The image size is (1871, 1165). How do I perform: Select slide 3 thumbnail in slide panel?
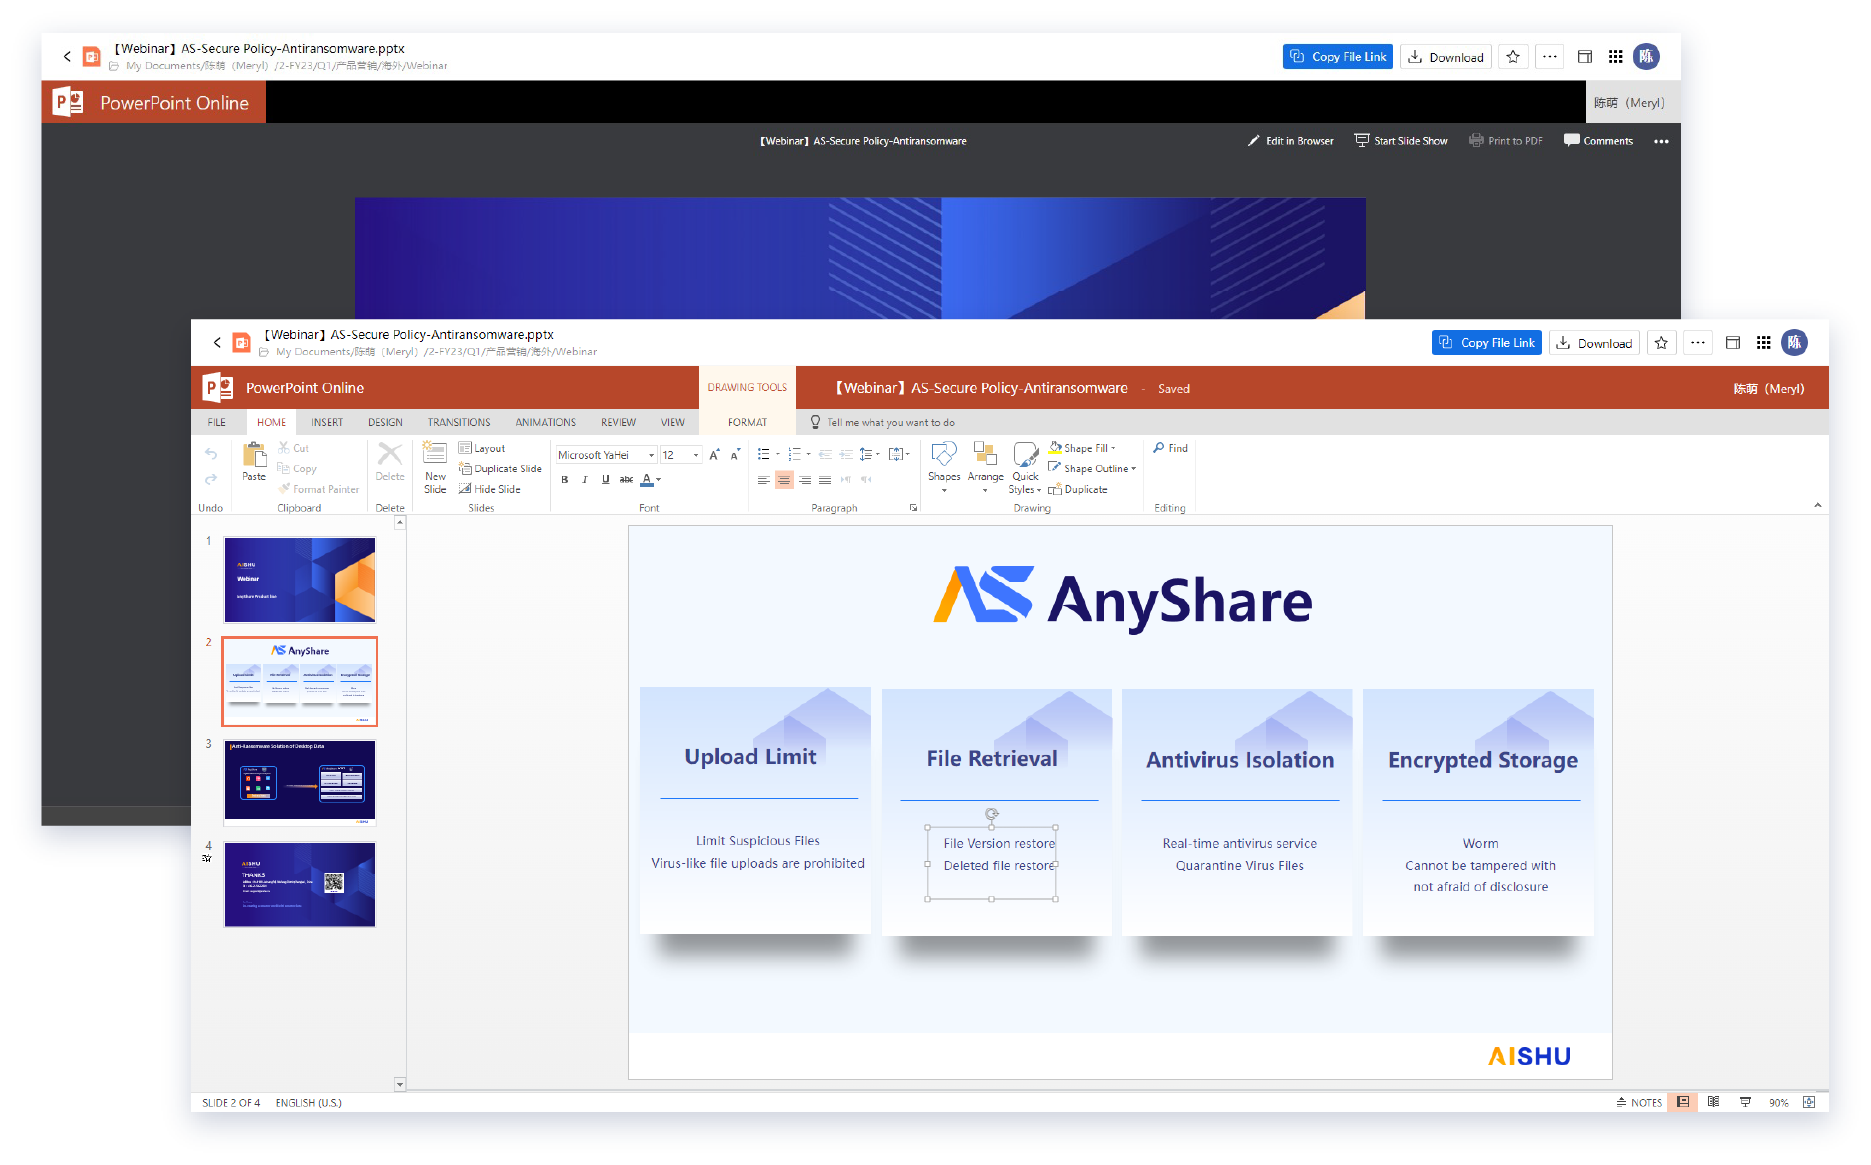pos(299,781)
